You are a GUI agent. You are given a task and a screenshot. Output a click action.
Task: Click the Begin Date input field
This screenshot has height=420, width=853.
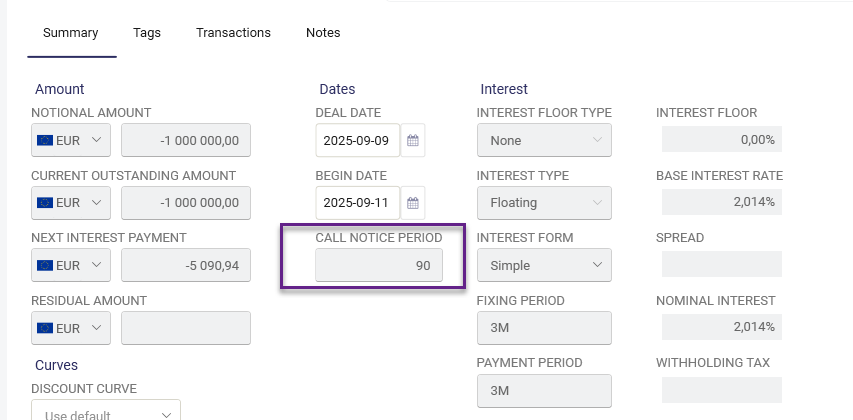[358, 203]
